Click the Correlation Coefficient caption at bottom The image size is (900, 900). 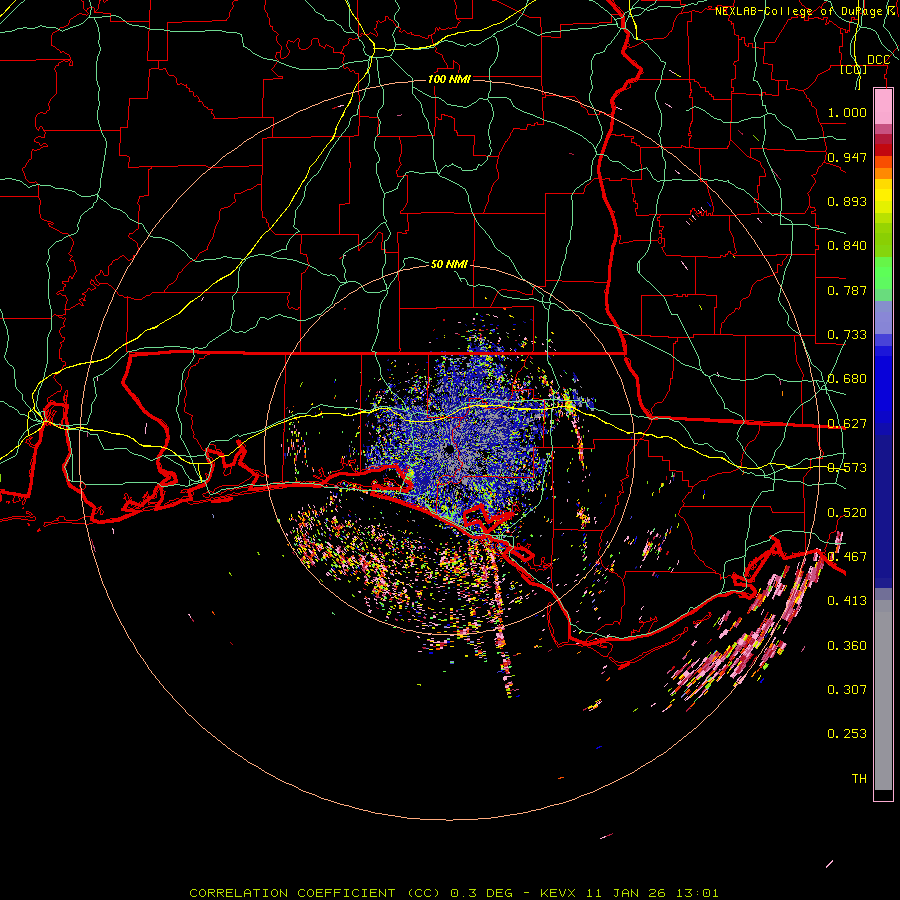point(453,893)
